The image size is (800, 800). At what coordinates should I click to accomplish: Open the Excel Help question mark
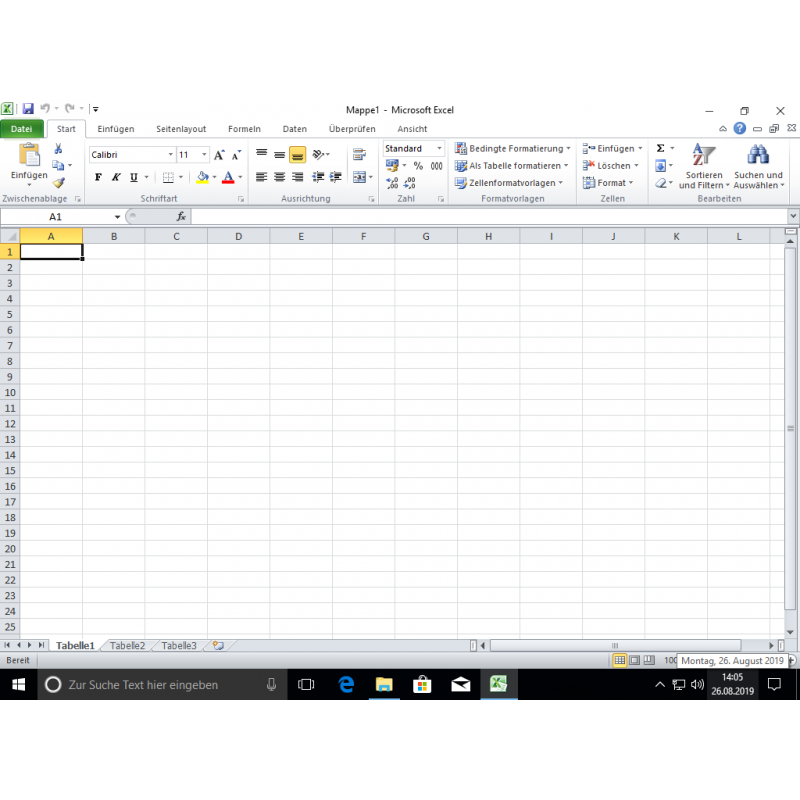pyautogui.click(x=739, y=129)
